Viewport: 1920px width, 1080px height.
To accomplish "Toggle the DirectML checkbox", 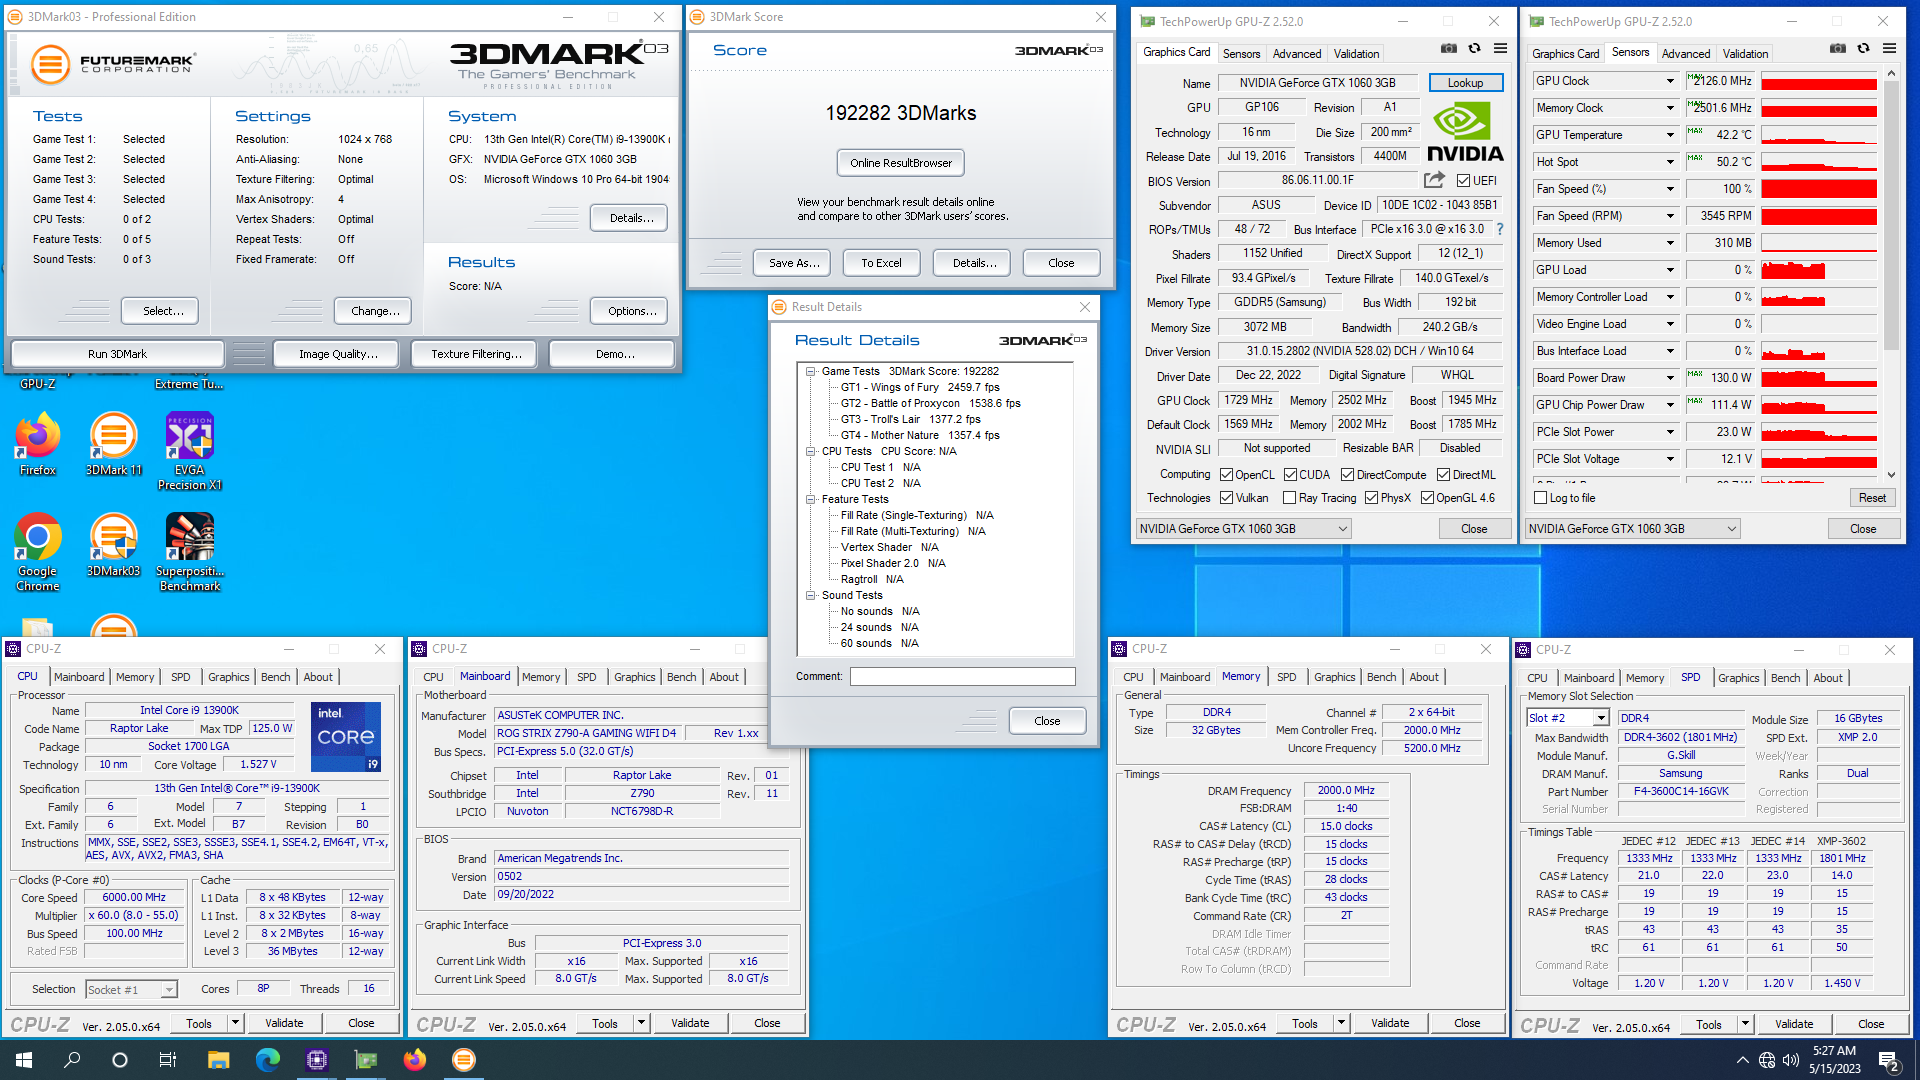I will (1443, 475).
